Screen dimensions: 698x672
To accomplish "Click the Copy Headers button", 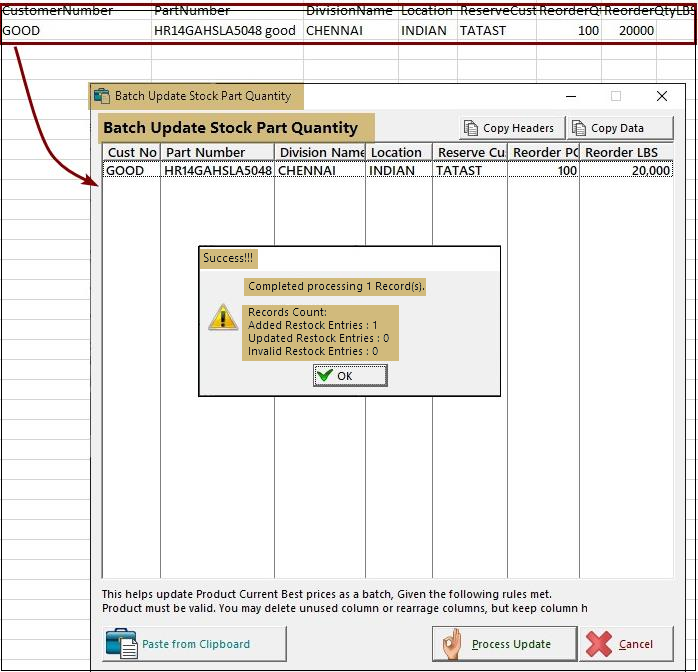I will (512, 128).
